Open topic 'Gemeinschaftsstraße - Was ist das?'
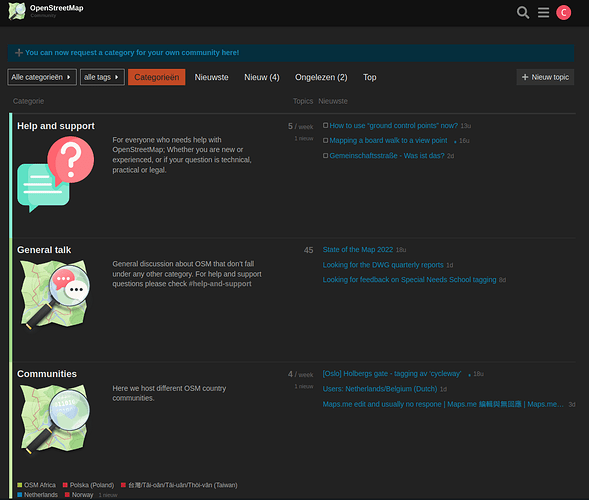This screenshot has height=500, width=589. point(387,156)
